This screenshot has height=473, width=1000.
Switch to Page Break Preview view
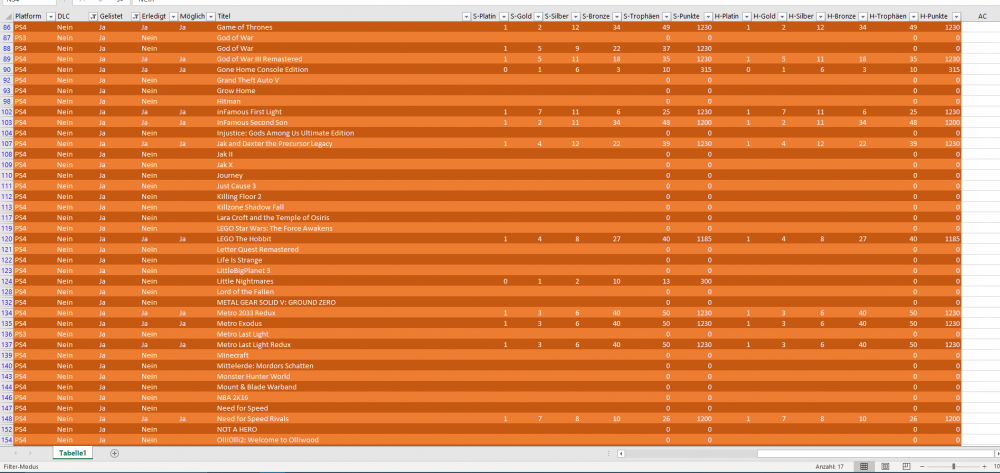905,467
